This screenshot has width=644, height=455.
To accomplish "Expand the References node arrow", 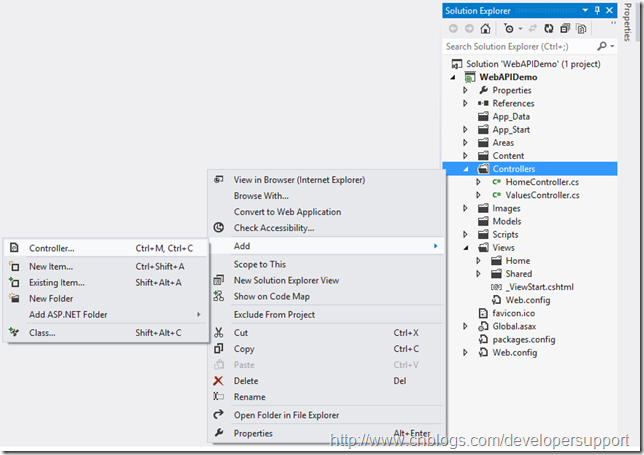I will pyautogui.click(x=465, y=103).
